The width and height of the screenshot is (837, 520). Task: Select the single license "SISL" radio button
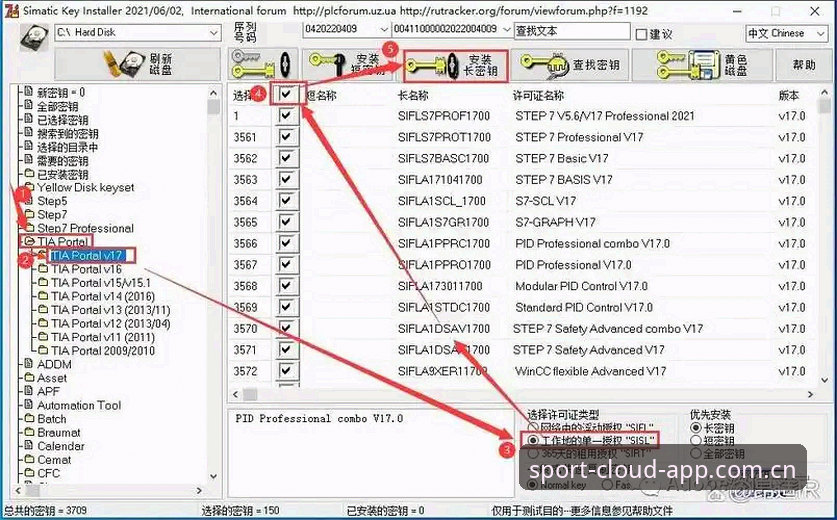(x=533, y=440)
